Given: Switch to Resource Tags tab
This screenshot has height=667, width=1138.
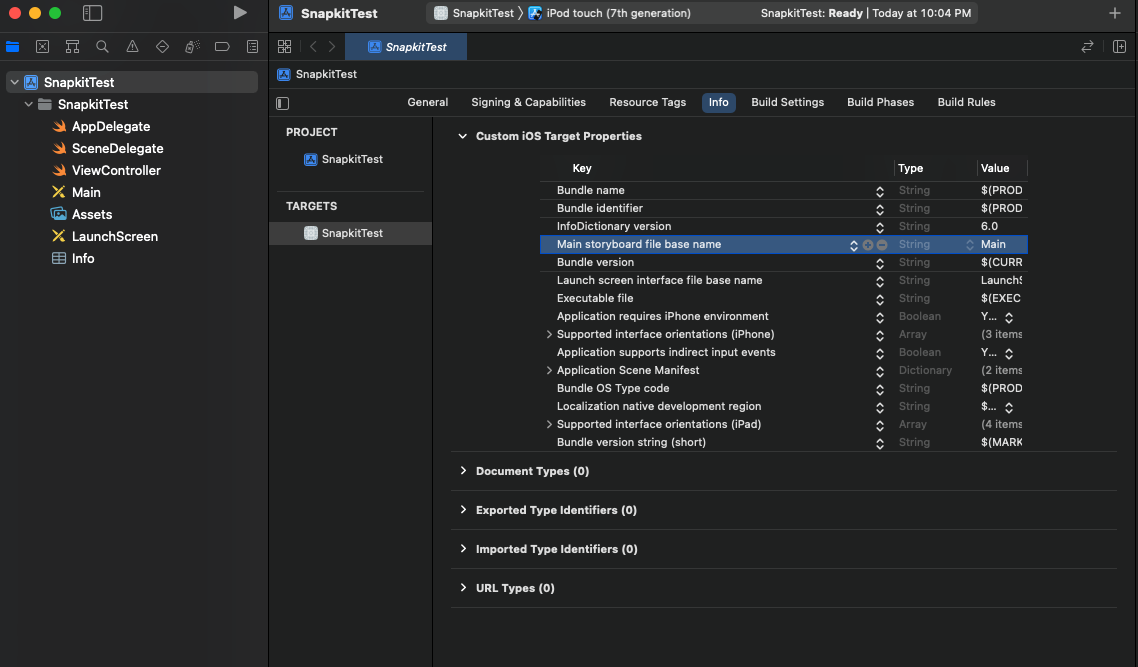Looking at the screenshot, I should coord(647,102).
